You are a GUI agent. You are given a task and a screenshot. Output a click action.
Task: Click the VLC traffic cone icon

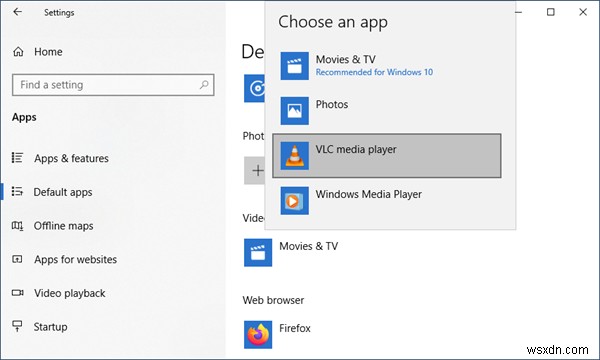[294, 156]
